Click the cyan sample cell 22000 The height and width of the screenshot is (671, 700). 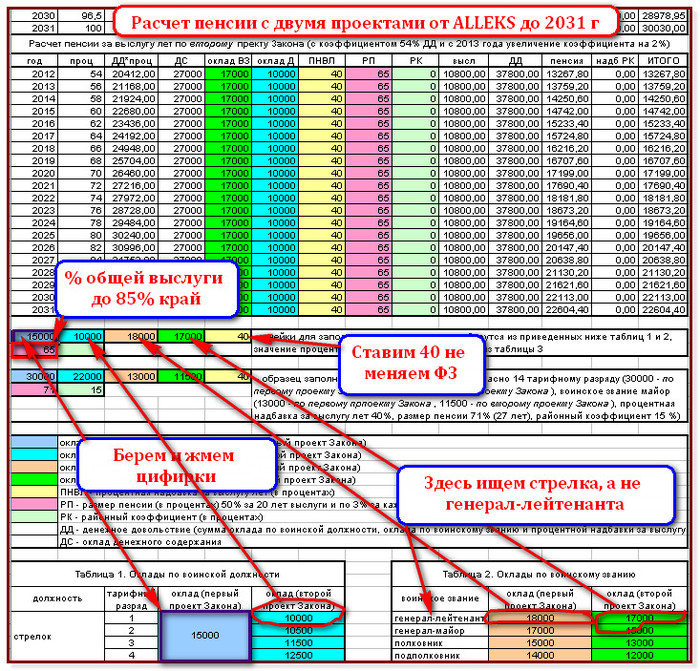pos(81,377)
